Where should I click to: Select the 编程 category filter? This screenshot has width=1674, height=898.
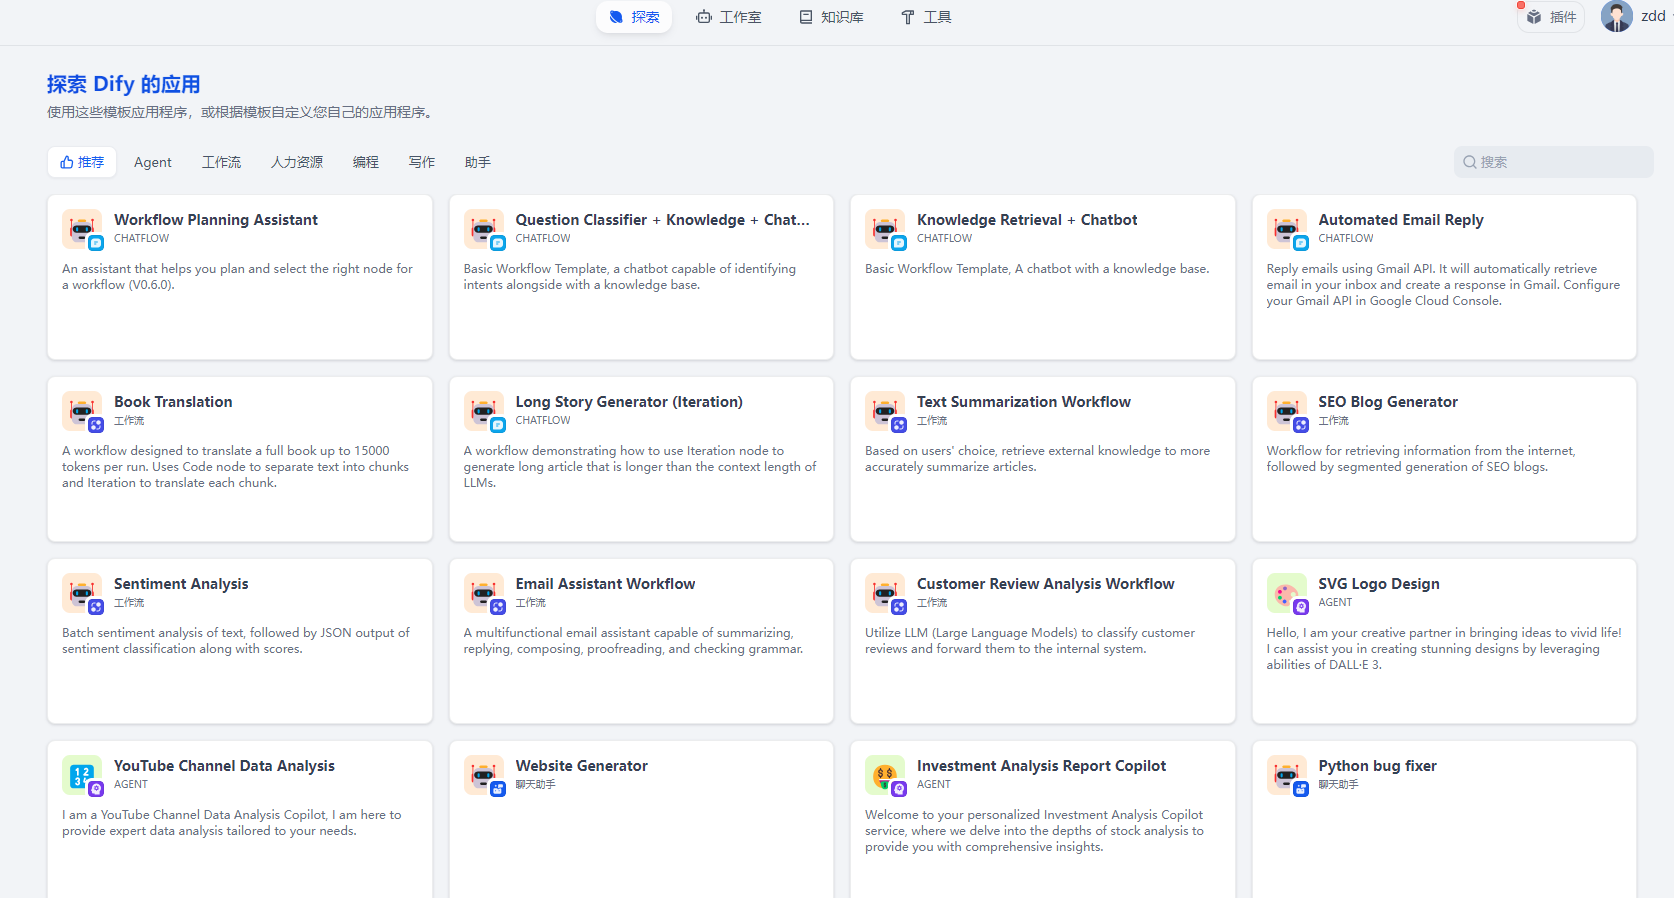point(366,162)
